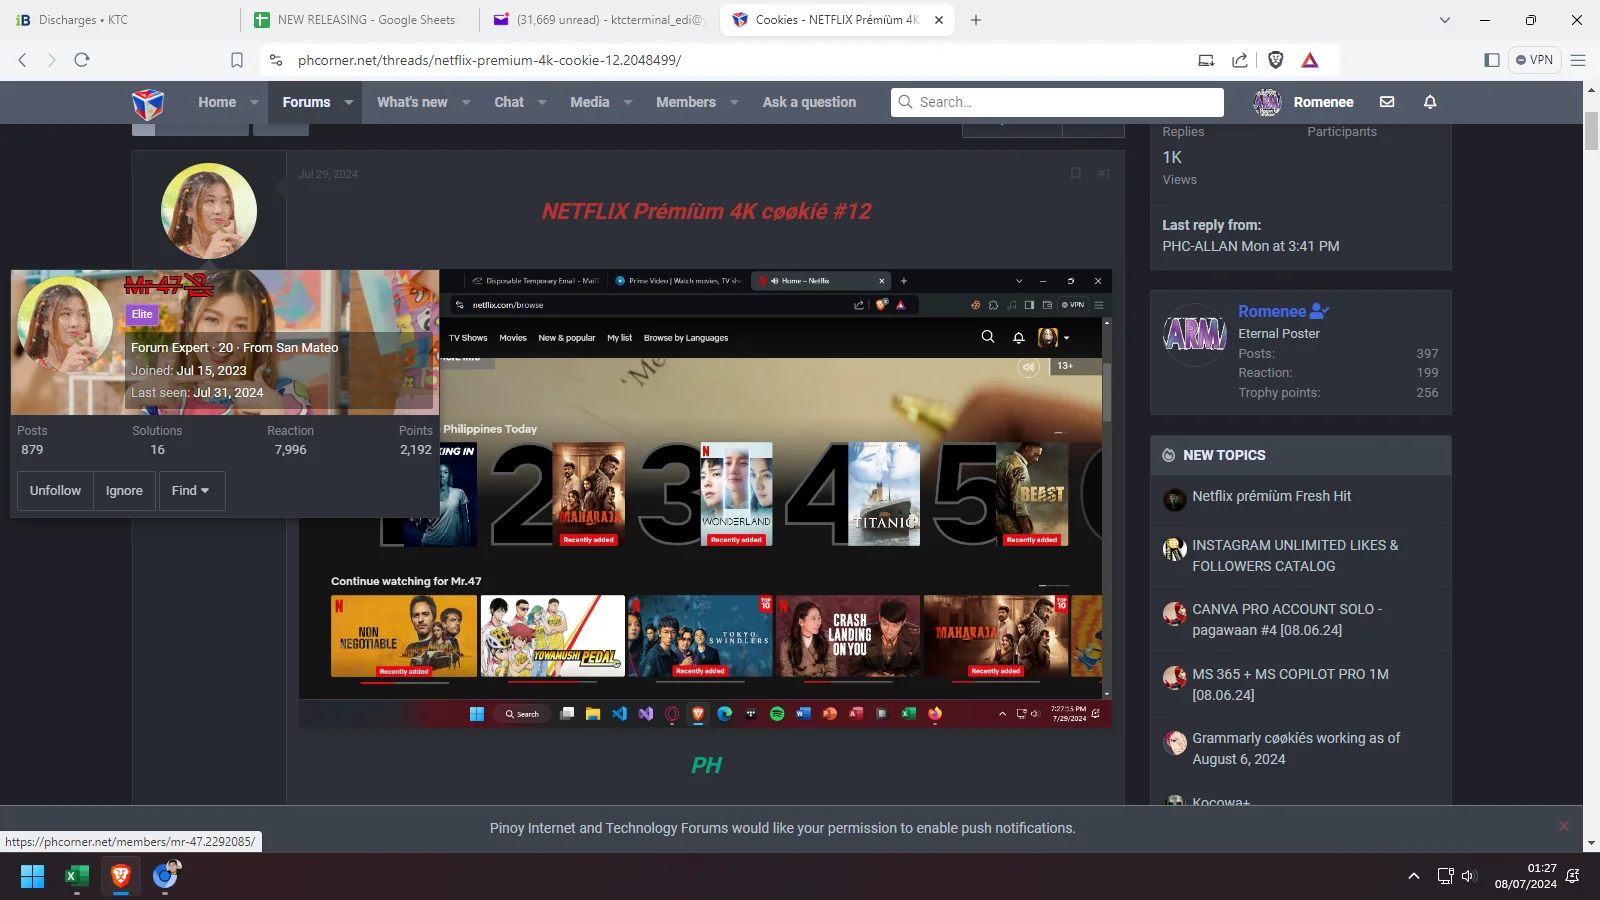1600x900 pixels.
Task: Click the forum search input field
Action: click(1057, 102)
